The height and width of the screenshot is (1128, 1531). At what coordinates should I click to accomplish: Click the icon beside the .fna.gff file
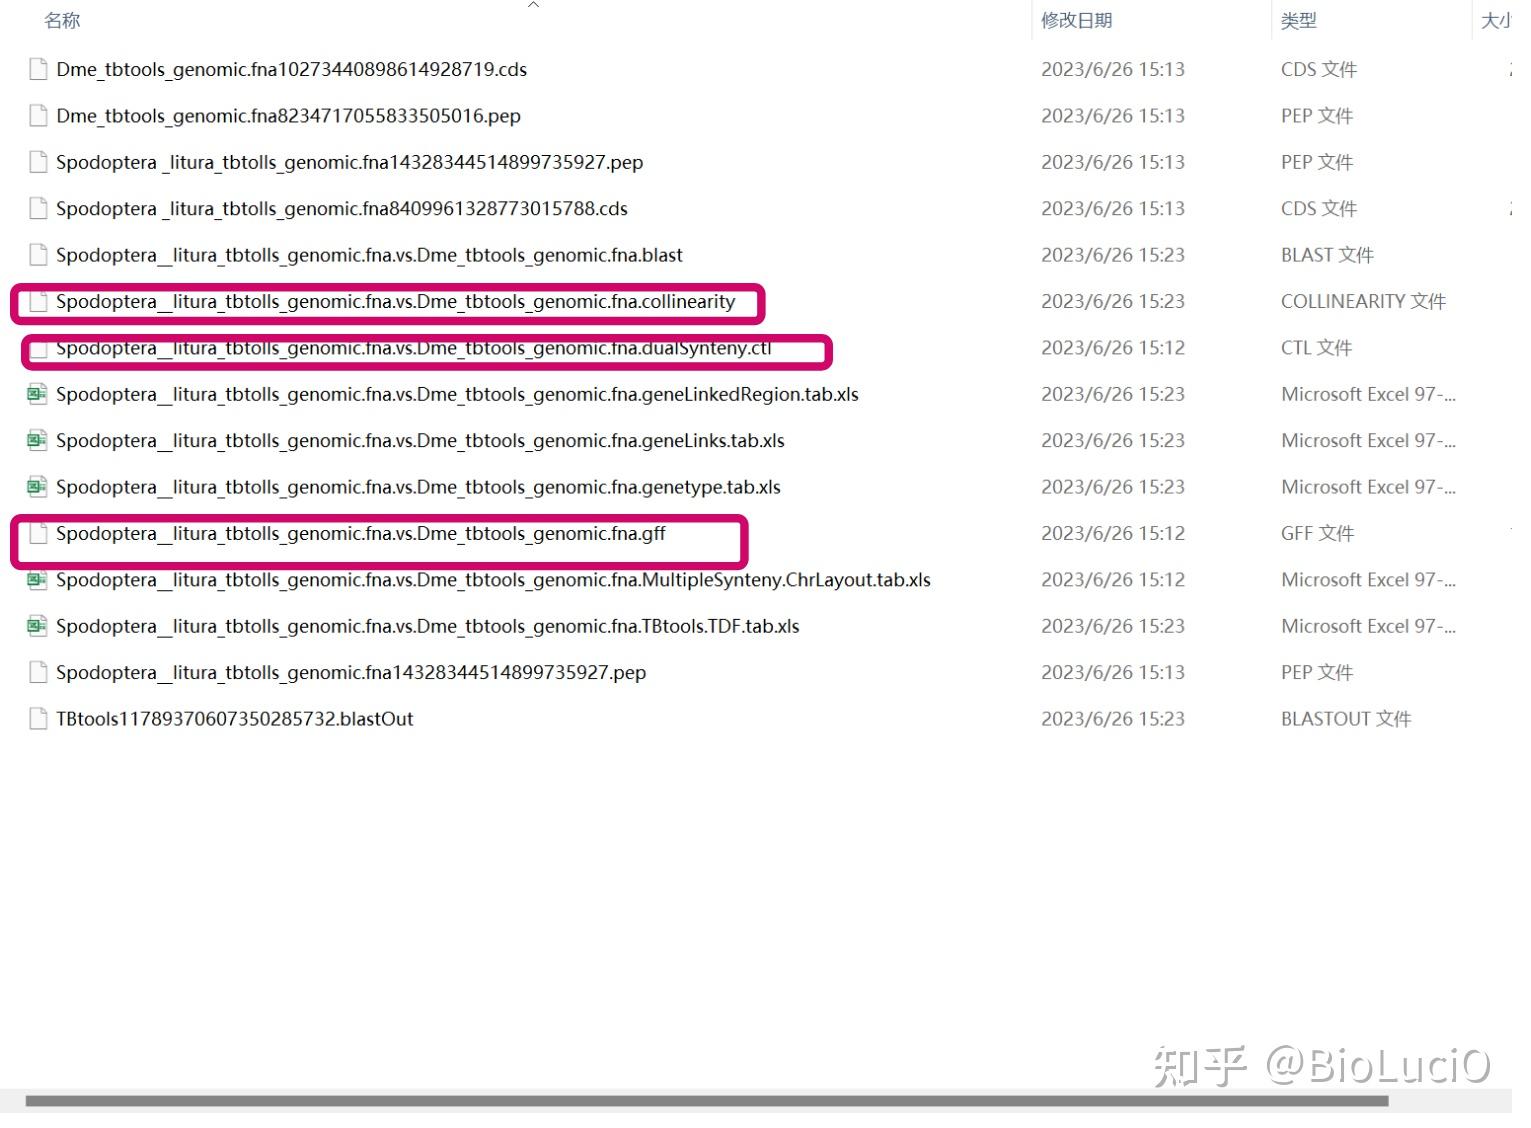pos(38,534)
